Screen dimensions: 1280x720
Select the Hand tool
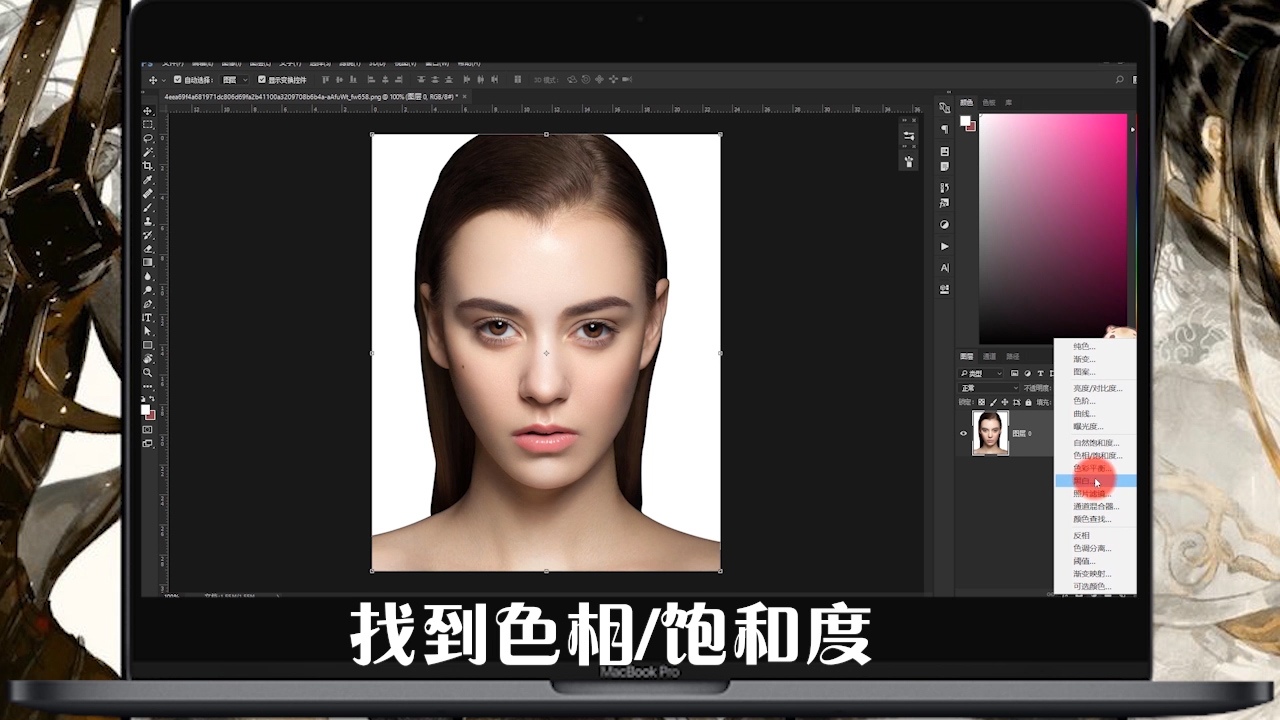pyautogui.click(x=148, y=358)
